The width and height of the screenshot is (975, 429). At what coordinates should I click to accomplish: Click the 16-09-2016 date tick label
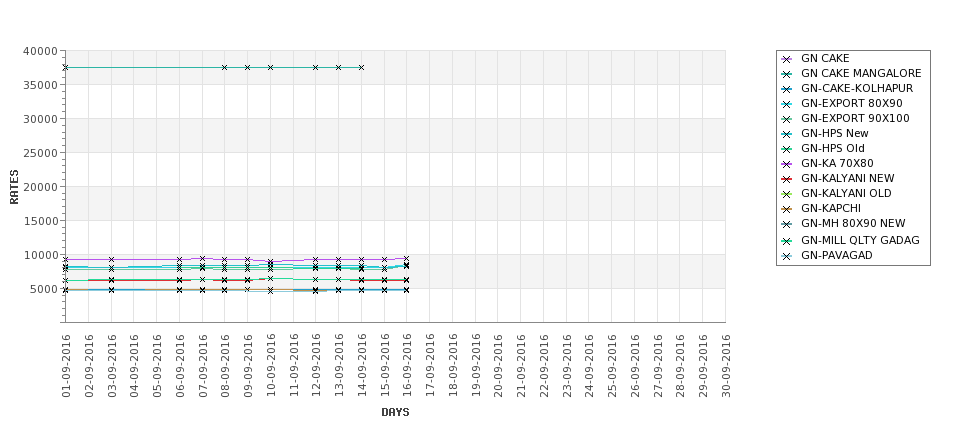click(407, 365)
